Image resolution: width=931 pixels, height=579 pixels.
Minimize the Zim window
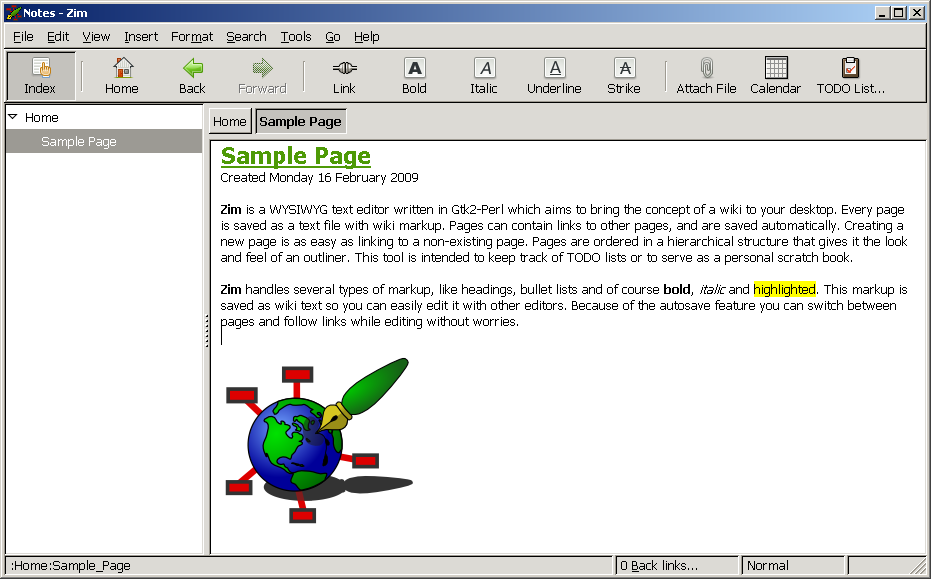(x=883, y=12)
